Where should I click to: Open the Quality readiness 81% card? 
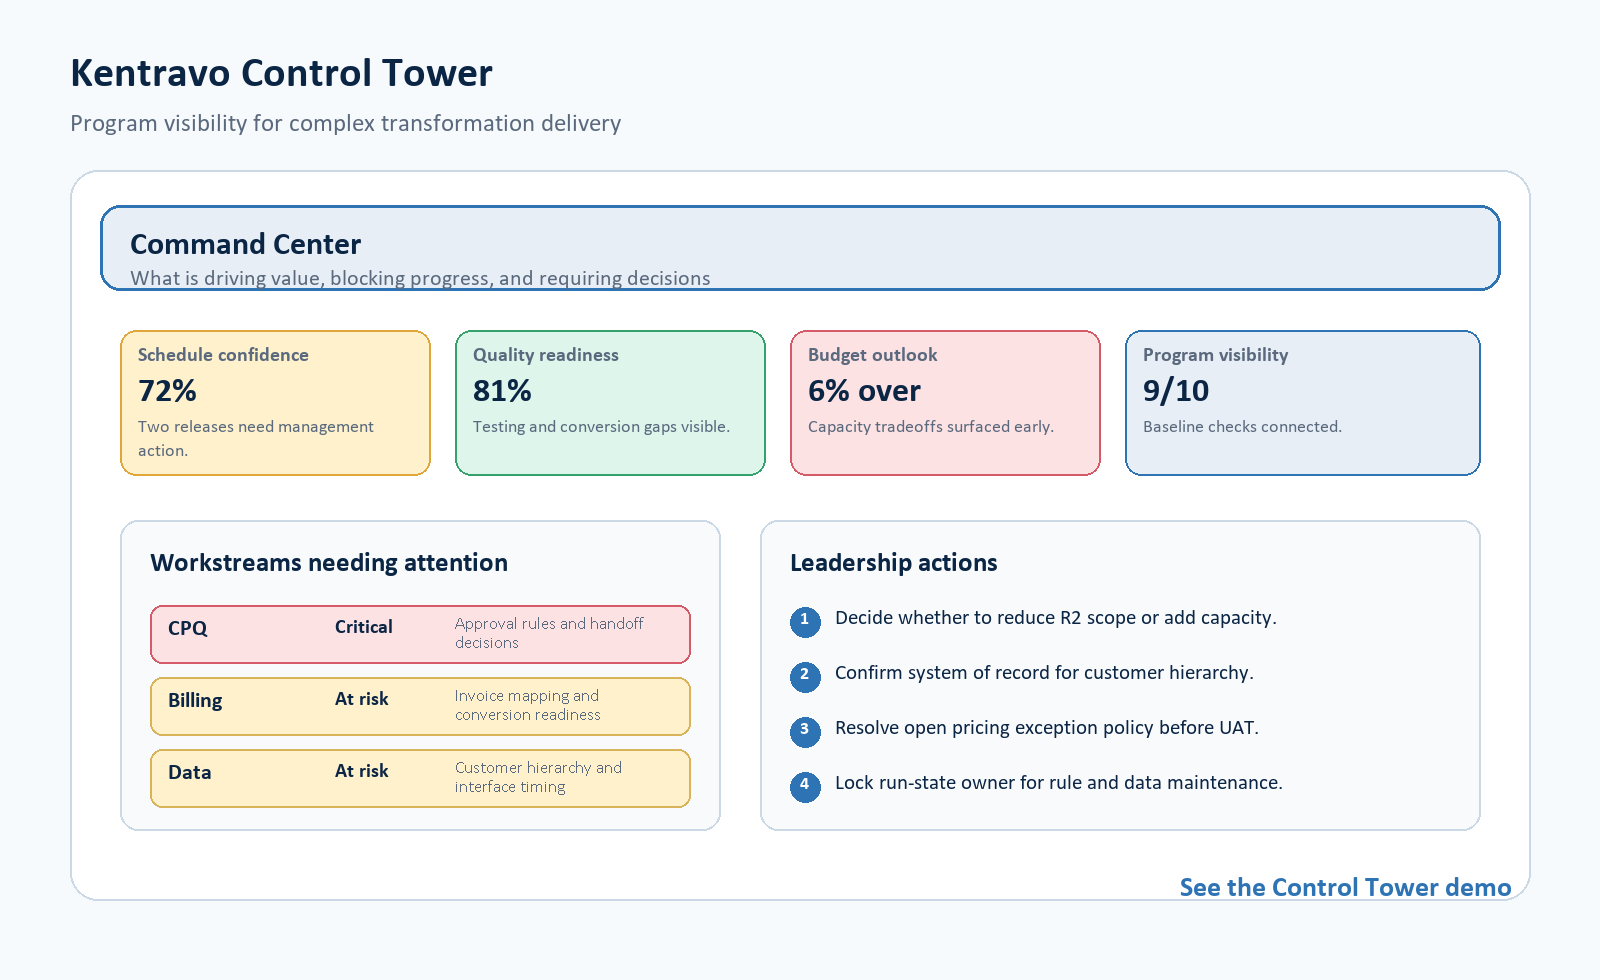pyautogui.click(x=610, y=403)
